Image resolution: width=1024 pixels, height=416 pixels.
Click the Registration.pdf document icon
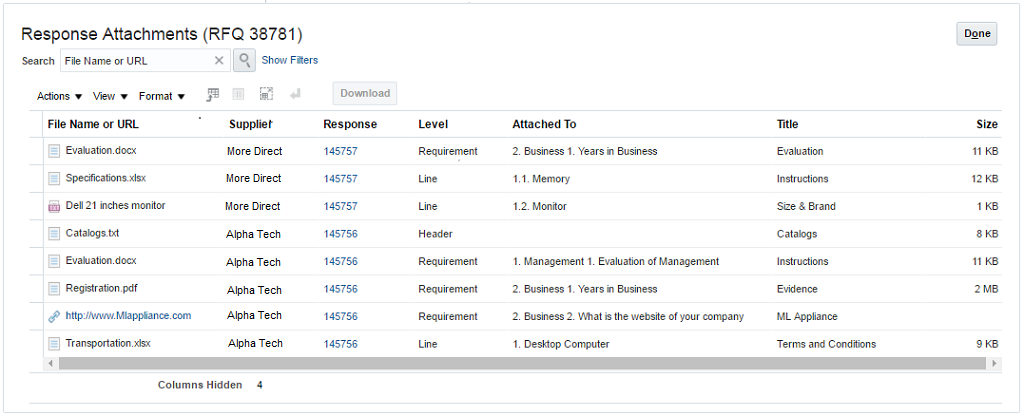(54, 289)
